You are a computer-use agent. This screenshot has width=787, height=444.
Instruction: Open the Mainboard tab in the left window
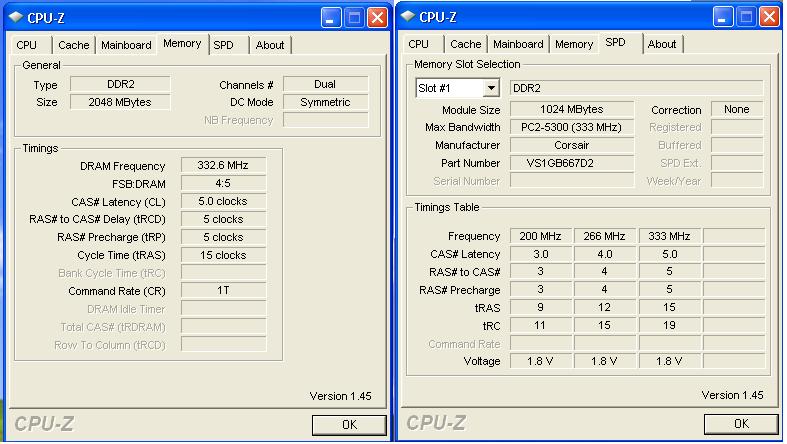[x=127, y=45]
